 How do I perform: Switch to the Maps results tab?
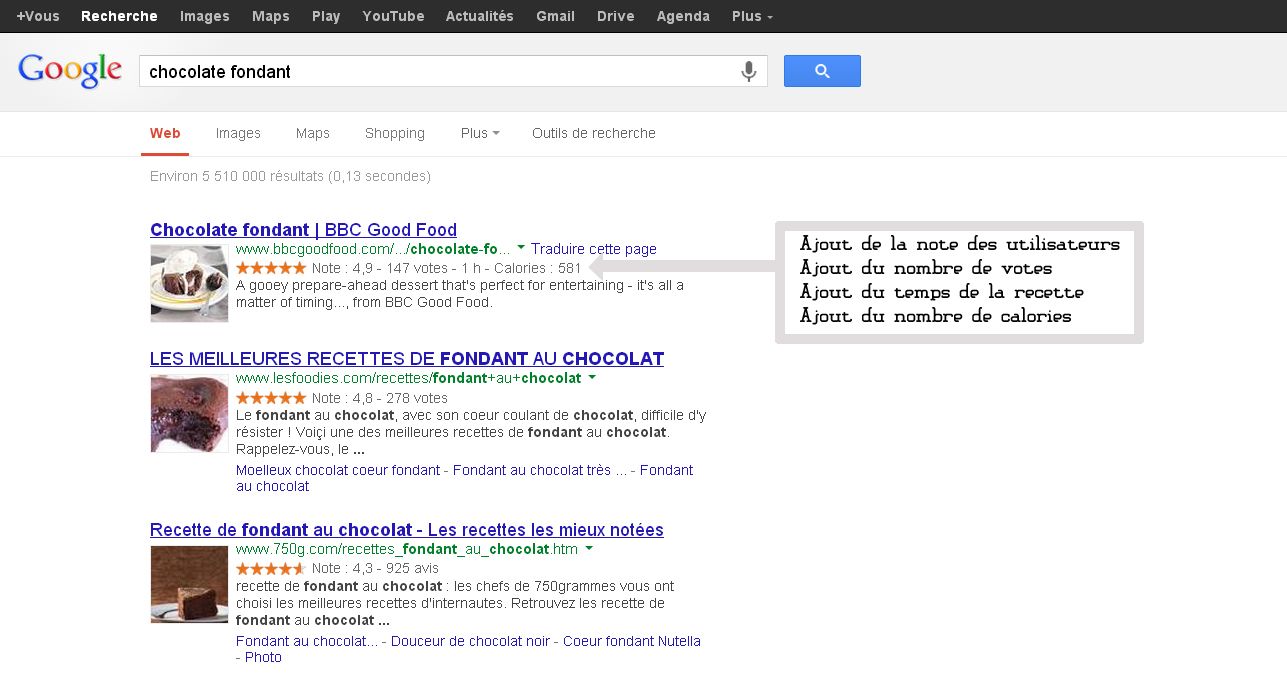313,133
